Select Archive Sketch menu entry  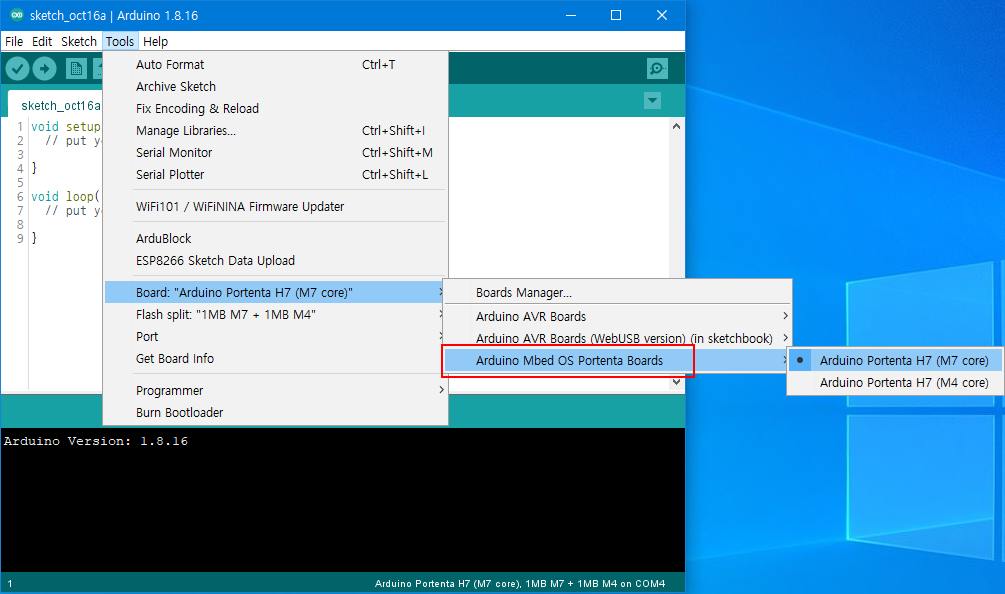point(276,87)
